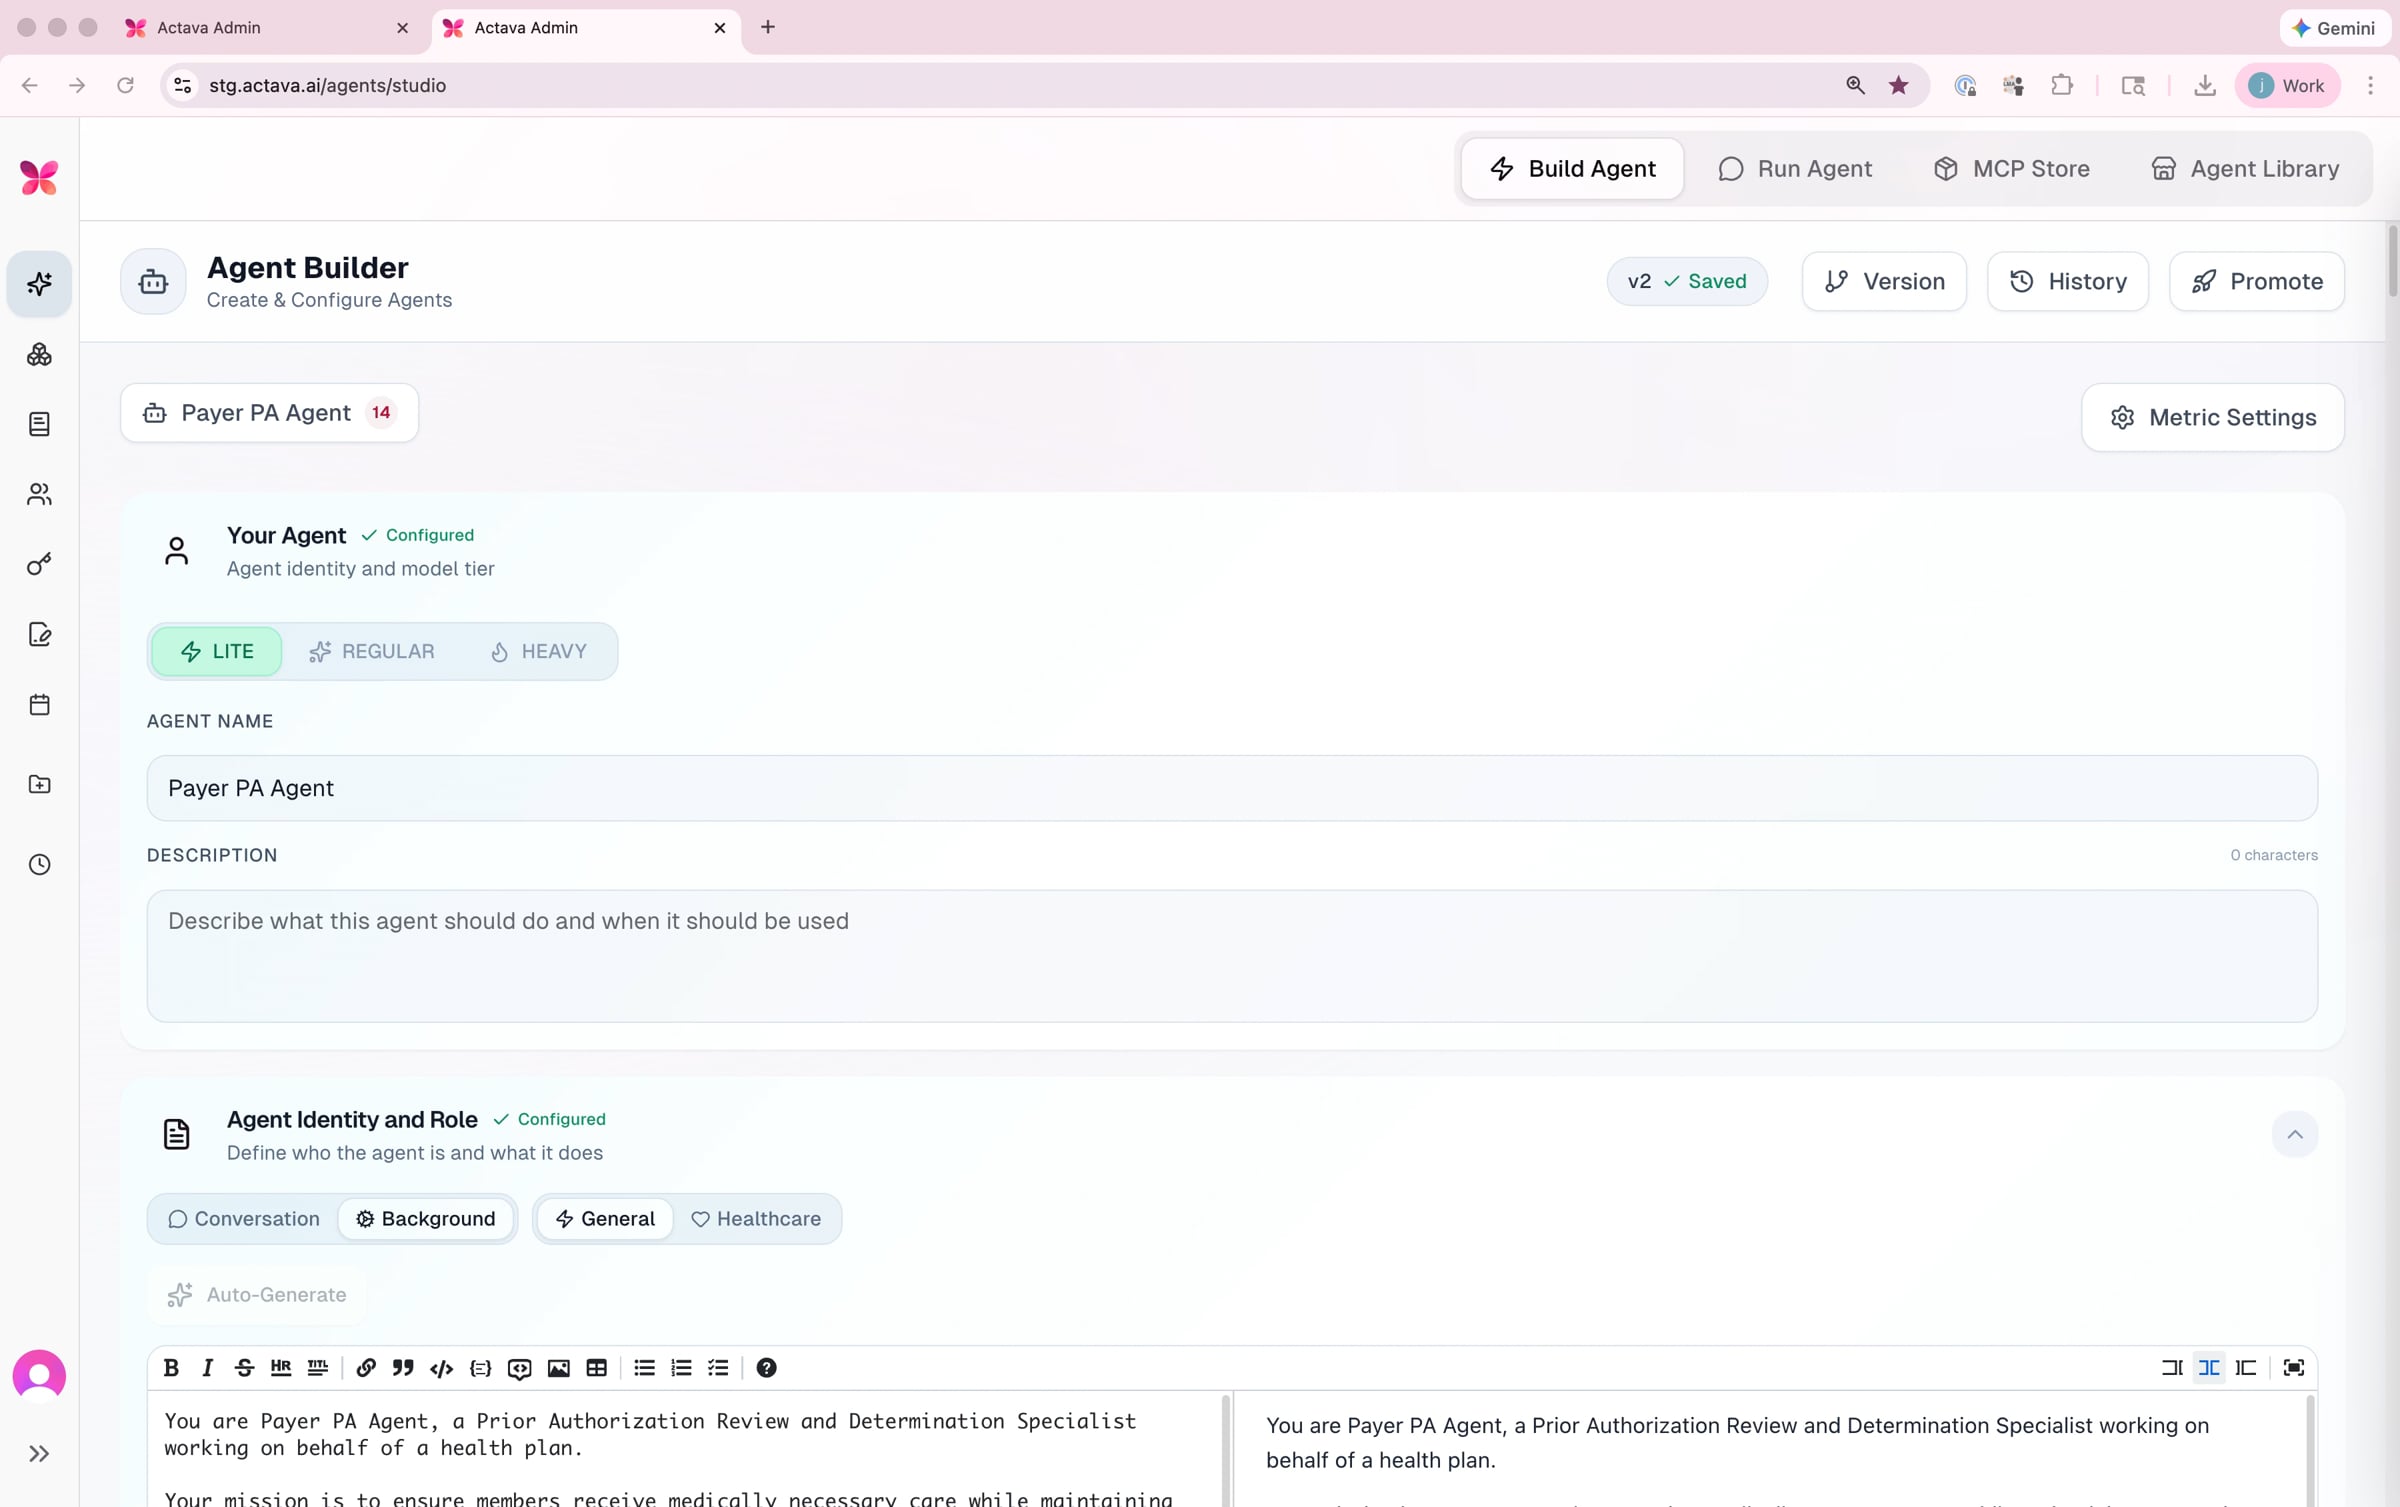The image size is (2400, 1507).
Task: Open the calendar icon in left sidebar
Action: (x=39, y=704)
